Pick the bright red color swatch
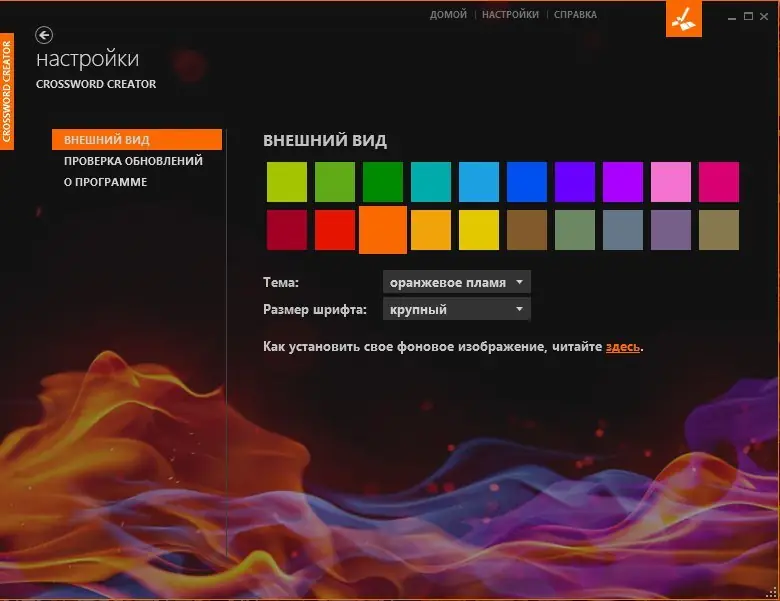 click(x=335, y=230)
